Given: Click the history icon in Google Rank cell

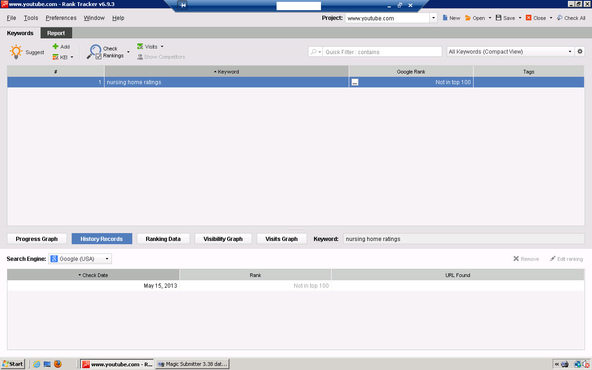Looking at the screenshot, I should click(355, 82).
